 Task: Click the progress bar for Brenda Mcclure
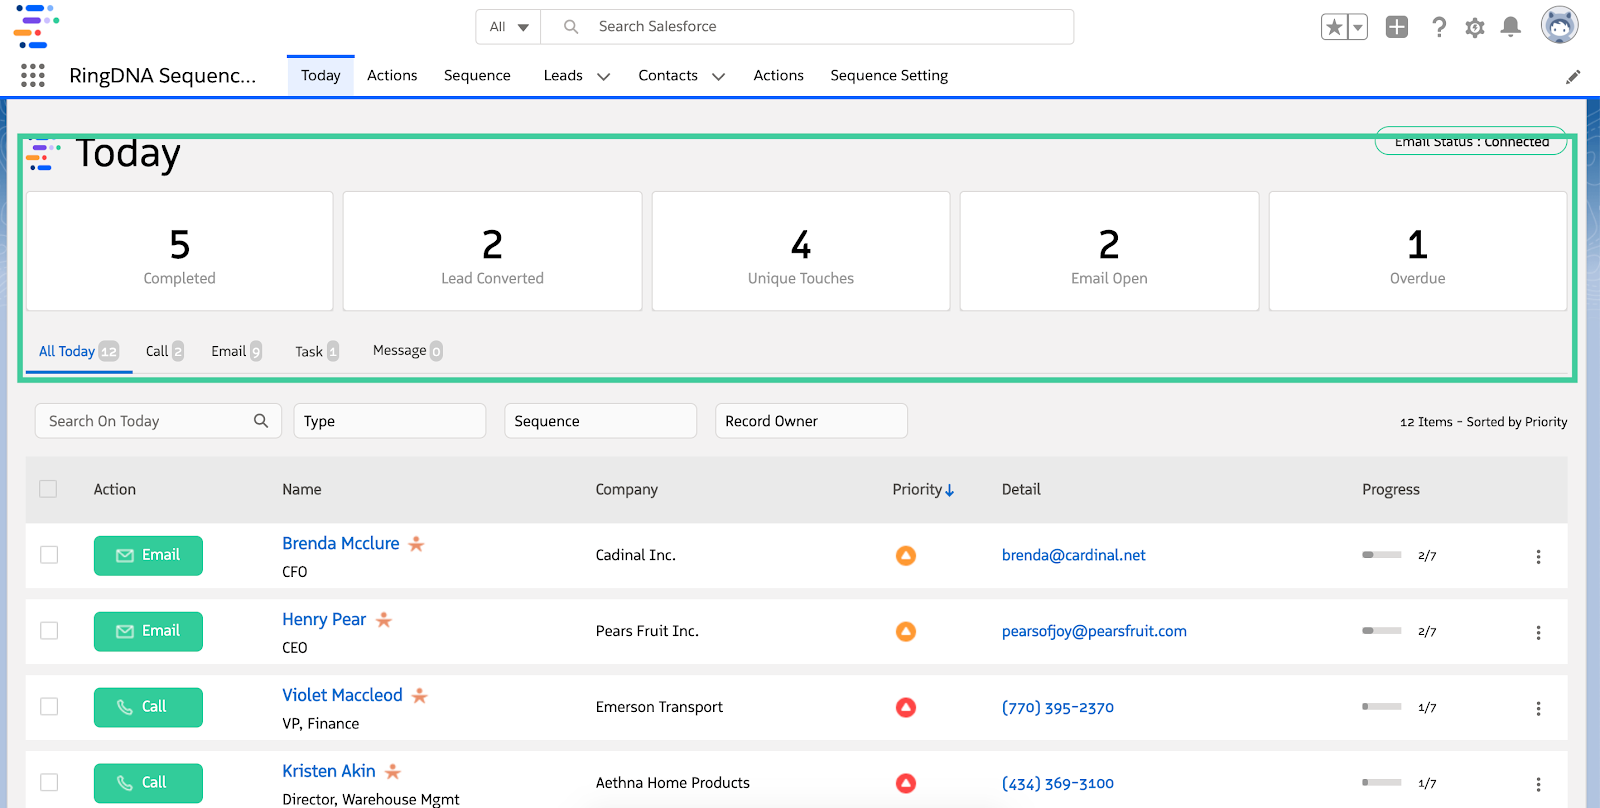click(x=1382, y=555)
